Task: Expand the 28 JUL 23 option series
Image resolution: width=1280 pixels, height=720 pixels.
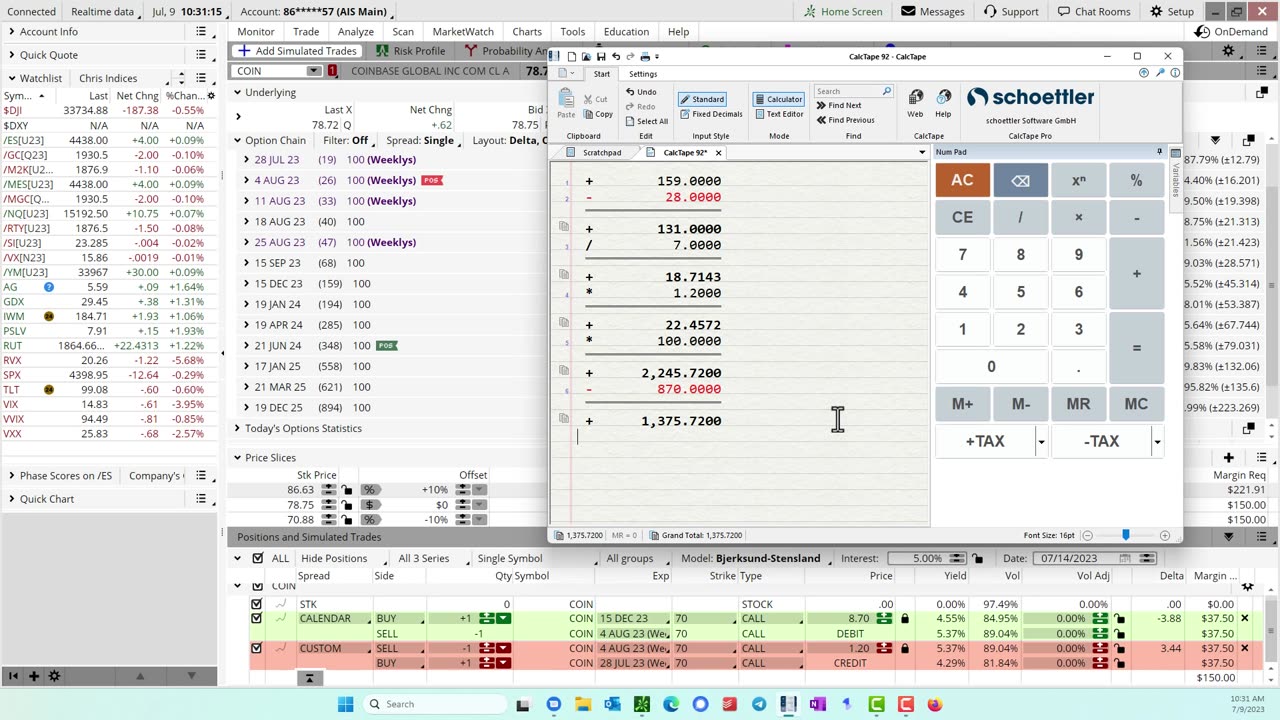Action: [247, 160]
